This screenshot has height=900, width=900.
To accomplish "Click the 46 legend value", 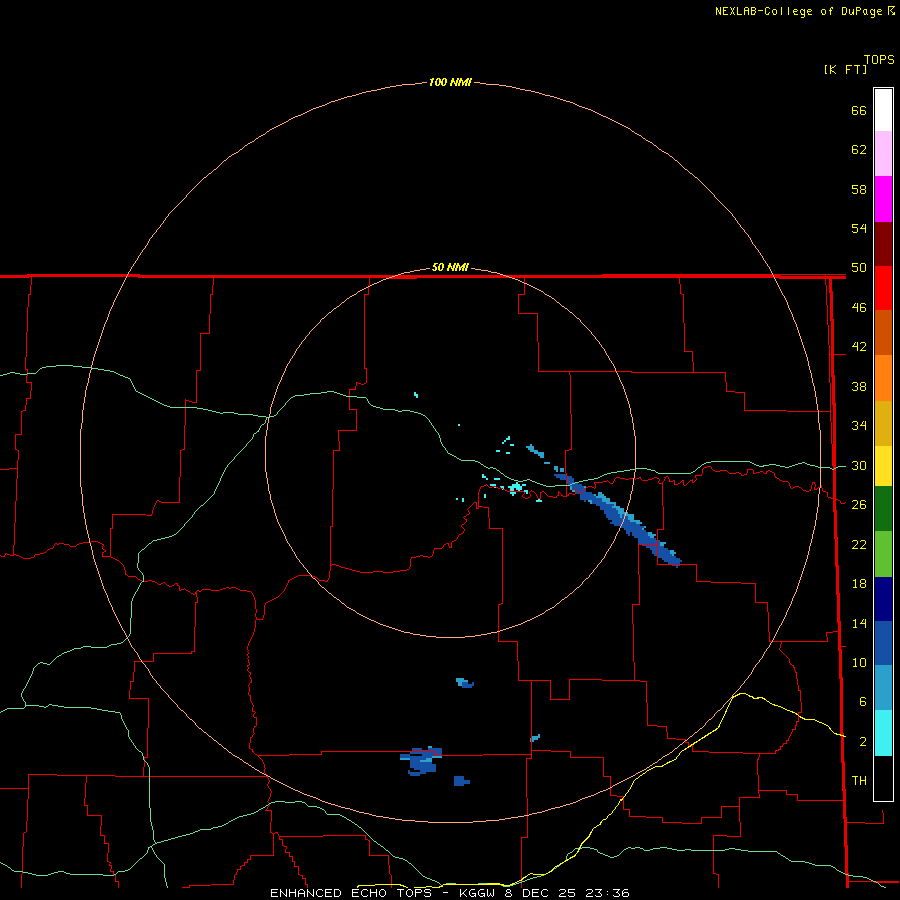I will click(x=859, y=307).
